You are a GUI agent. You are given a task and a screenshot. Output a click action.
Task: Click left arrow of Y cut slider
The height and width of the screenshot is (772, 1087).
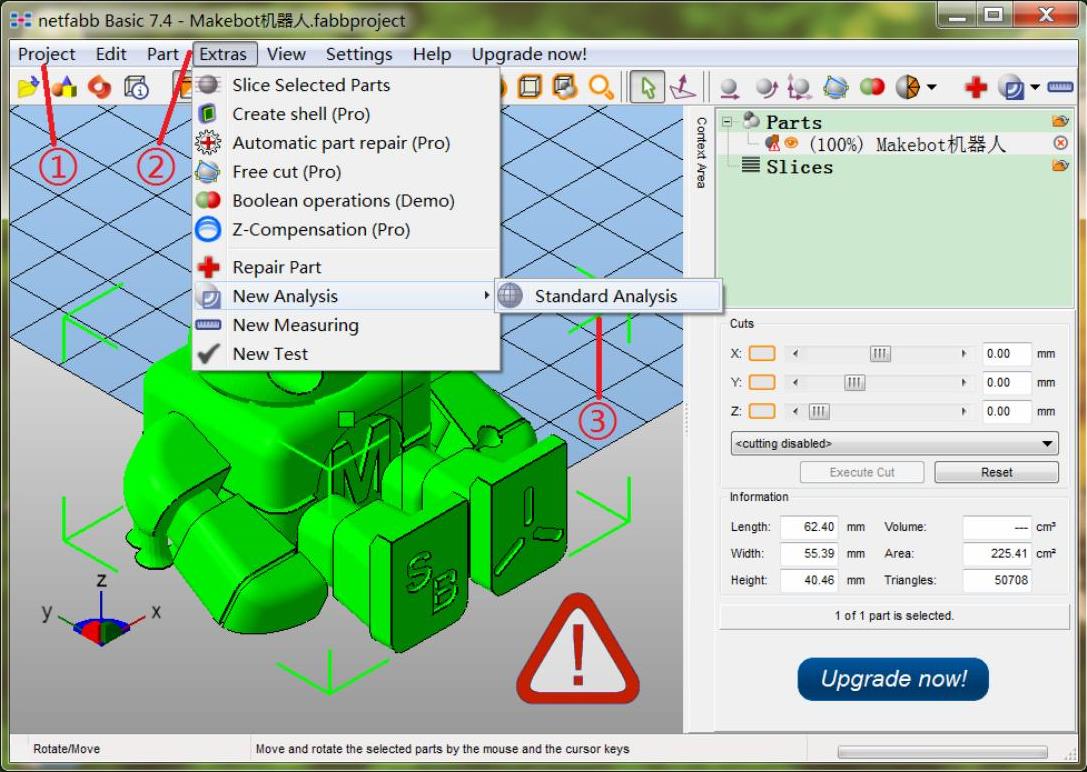point(795,383)
